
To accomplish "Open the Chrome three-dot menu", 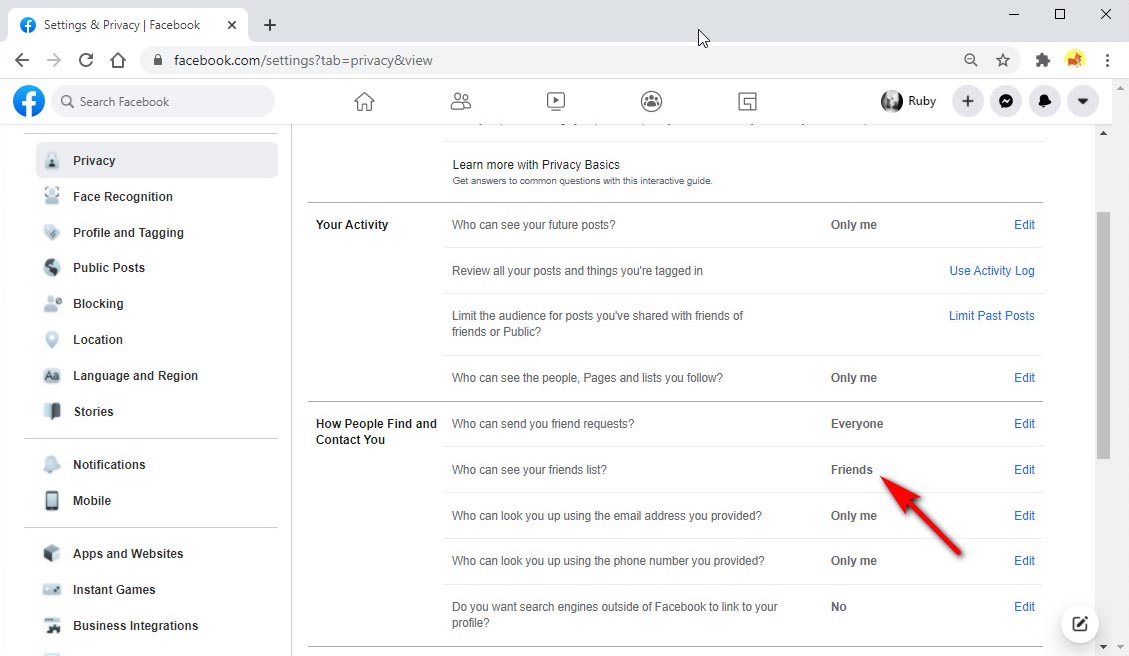I will [1107, 60].
